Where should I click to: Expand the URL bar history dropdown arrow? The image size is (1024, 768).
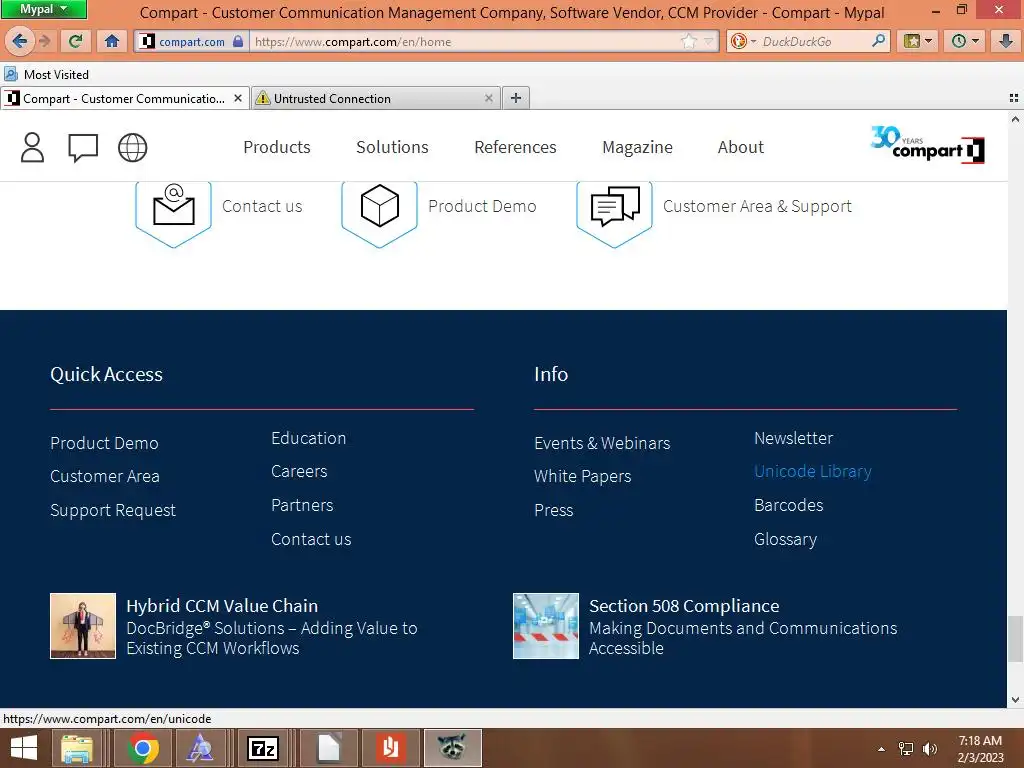708,41
